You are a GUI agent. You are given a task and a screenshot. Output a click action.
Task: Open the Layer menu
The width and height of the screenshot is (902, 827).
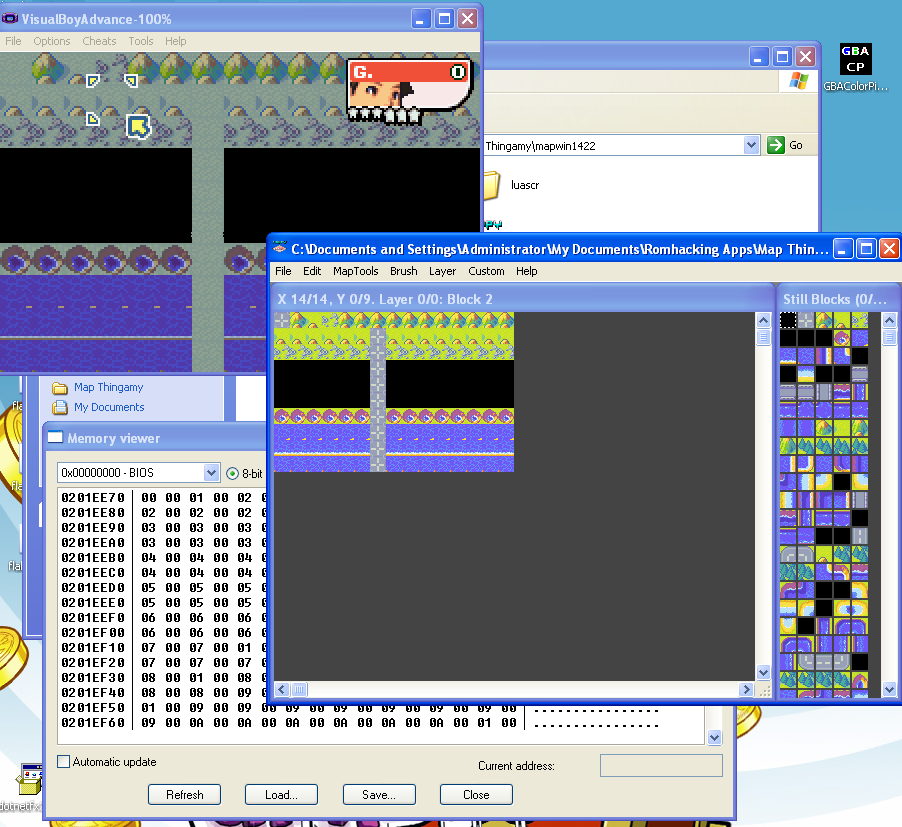442,271
